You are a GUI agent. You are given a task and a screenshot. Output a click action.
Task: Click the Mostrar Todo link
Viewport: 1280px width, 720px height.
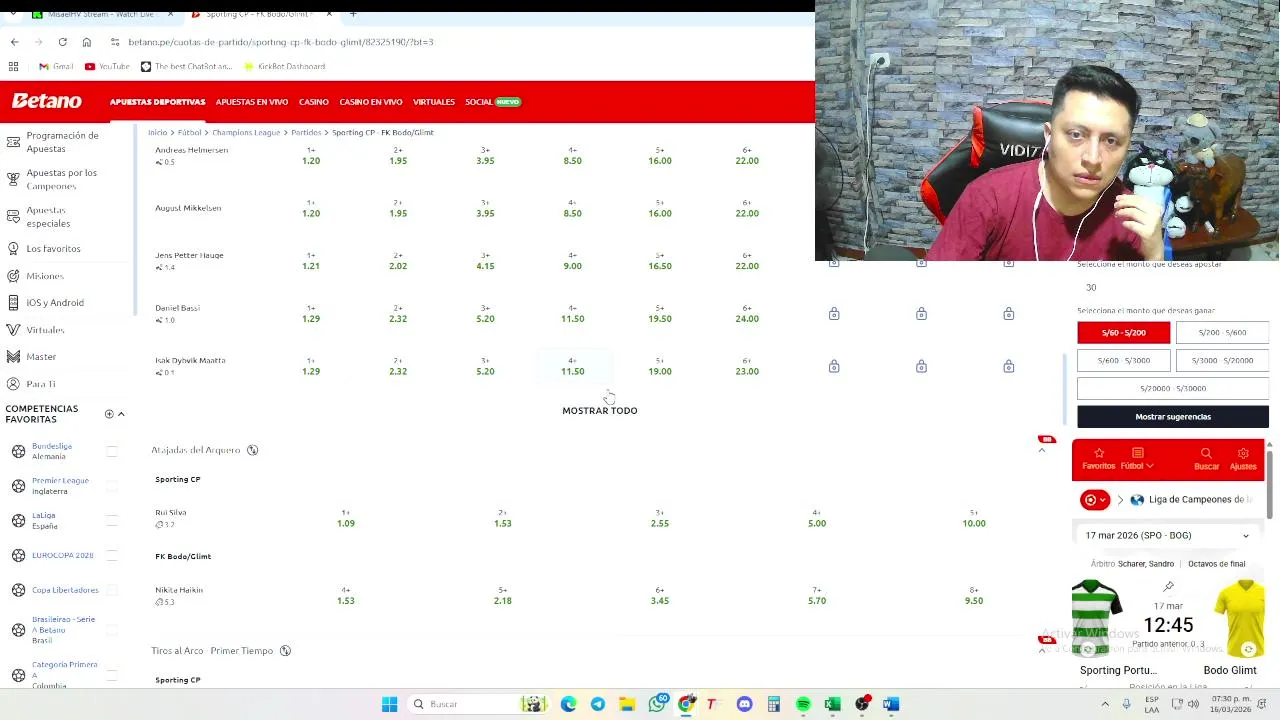tap(599, 411)
